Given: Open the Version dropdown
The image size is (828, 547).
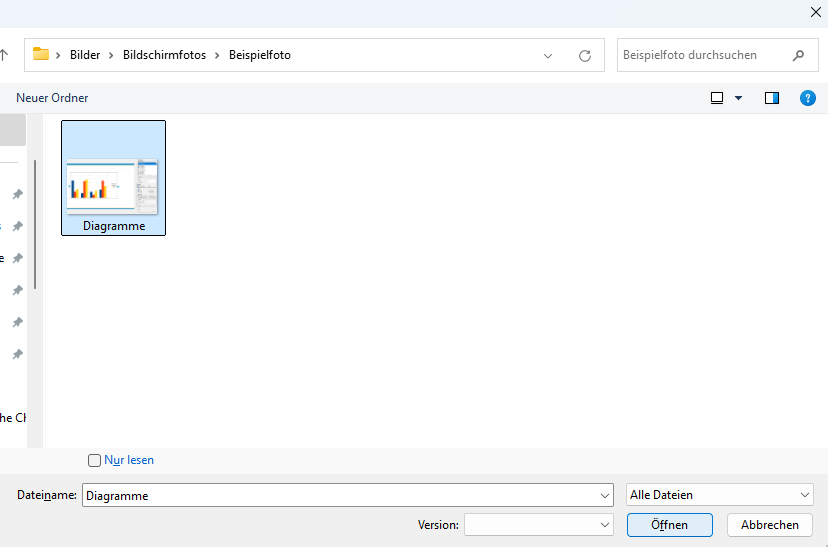Looking at the screenshot, I should tap(539, 525).
